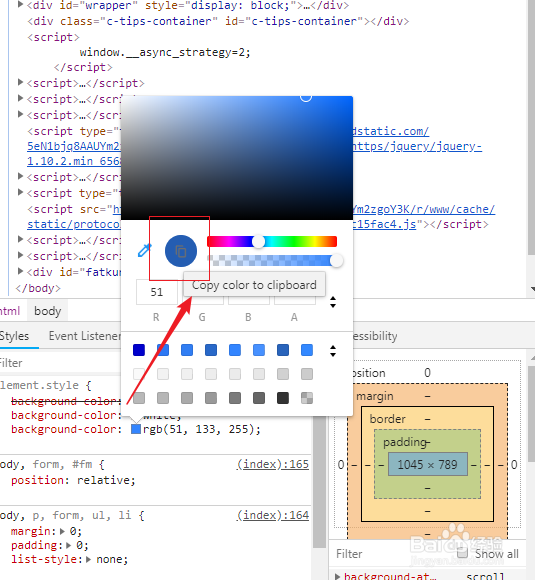This screenshot has height=580, width=535.
Task: Select the c-tips-container div node
Action: 218,21
